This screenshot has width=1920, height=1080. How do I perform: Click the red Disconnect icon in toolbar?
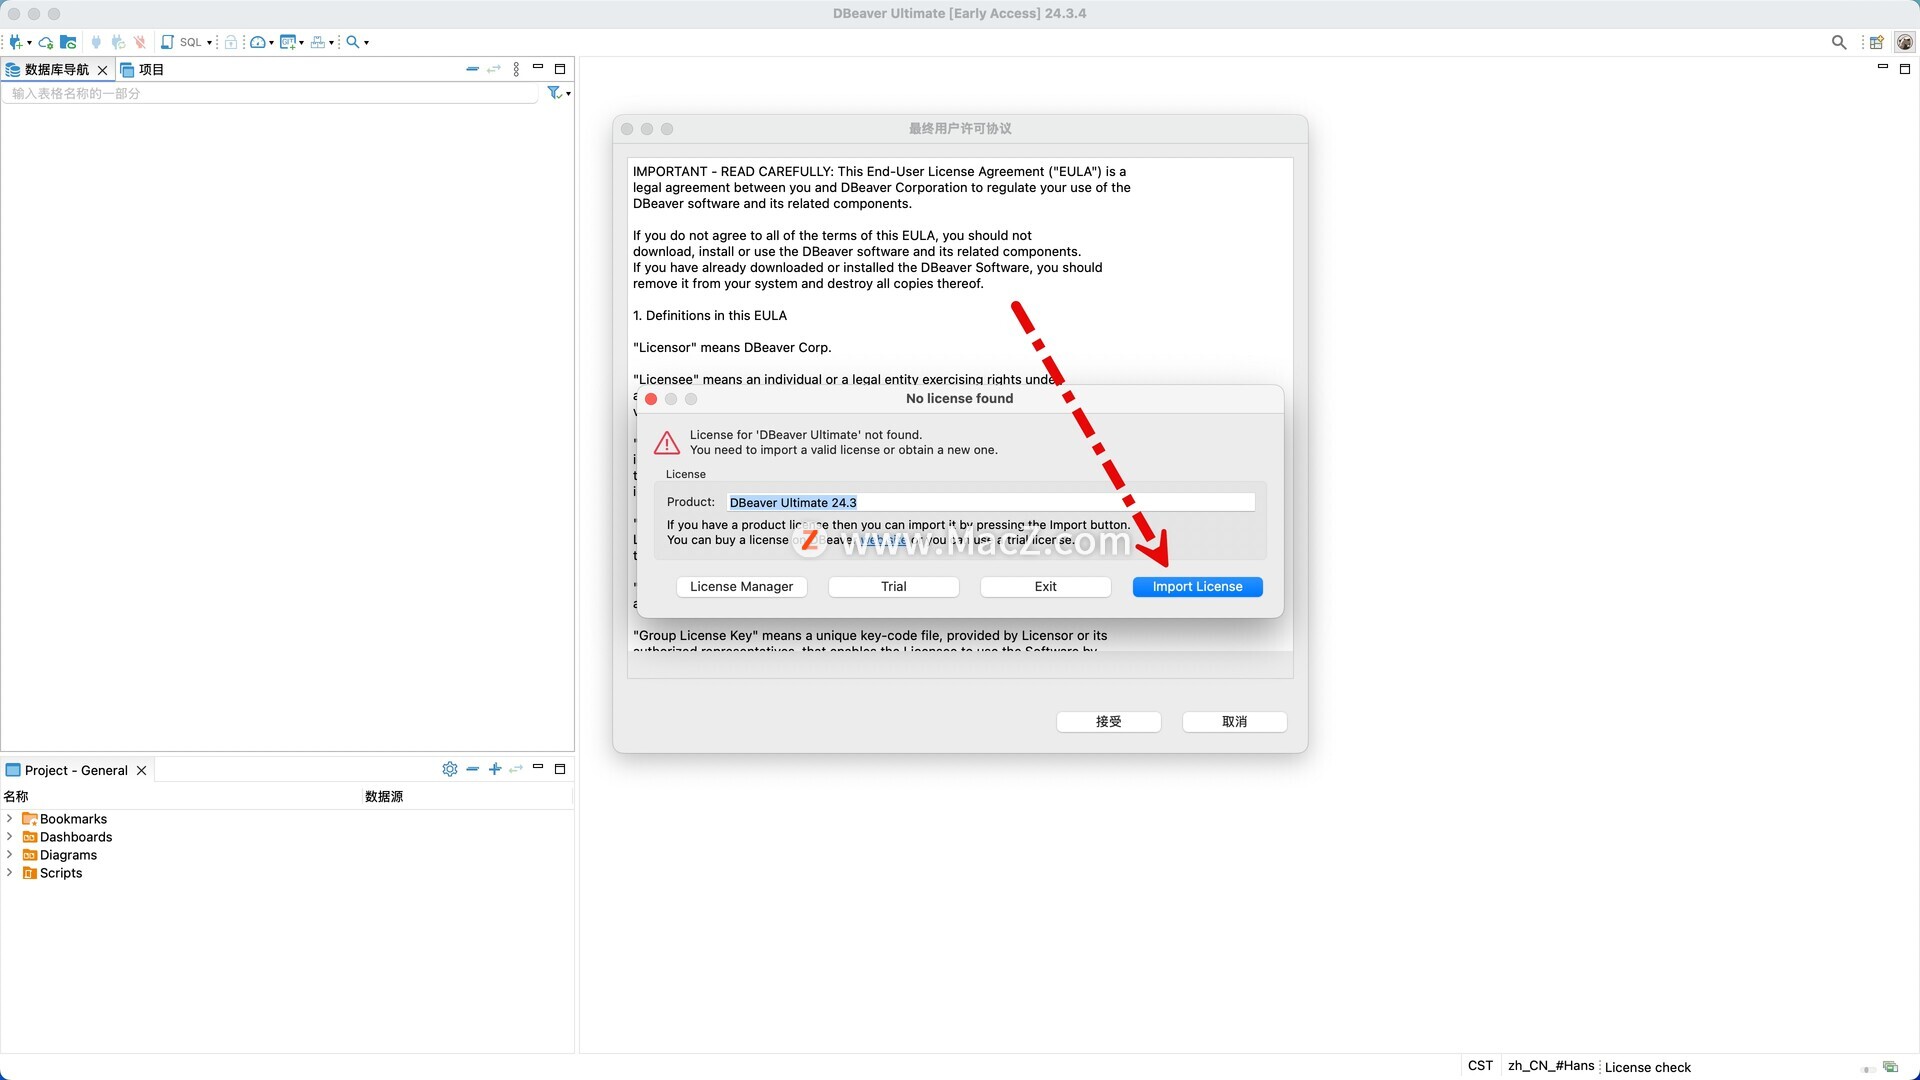click(x=140, y=42)
